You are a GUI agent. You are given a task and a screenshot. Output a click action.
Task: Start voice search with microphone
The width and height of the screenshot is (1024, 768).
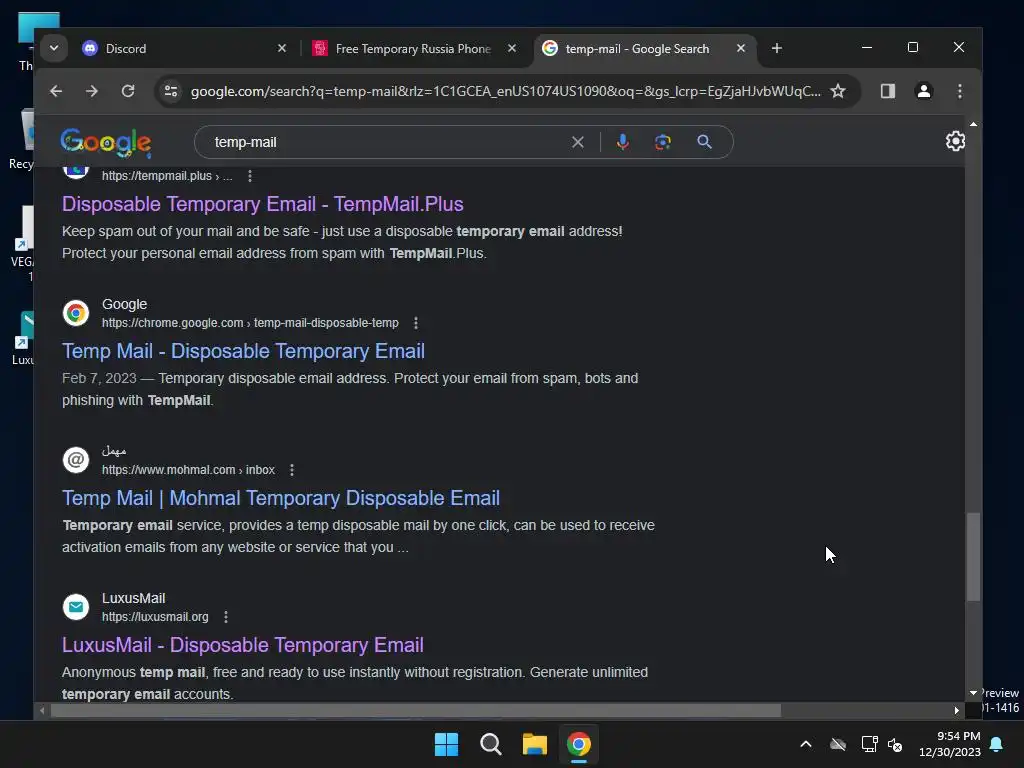click(x=623, y=142)
